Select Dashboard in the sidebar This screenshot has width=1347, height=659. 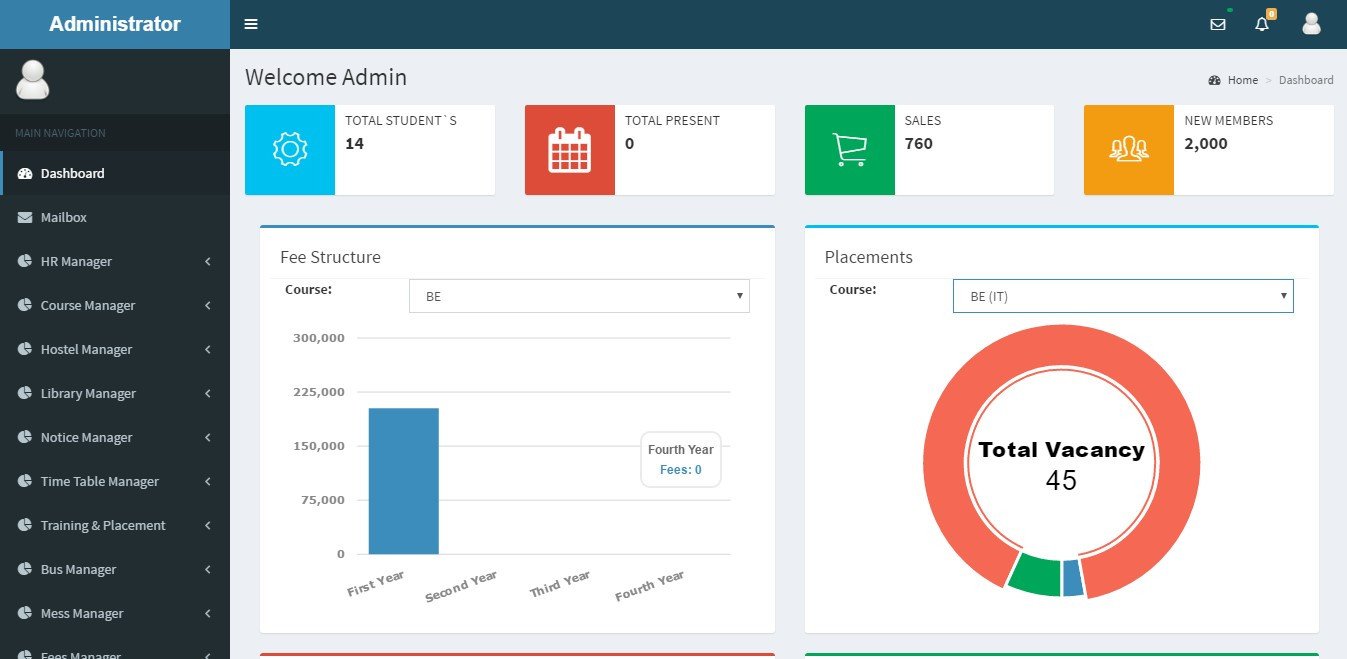pyautogui.click(x=73, y=173)
